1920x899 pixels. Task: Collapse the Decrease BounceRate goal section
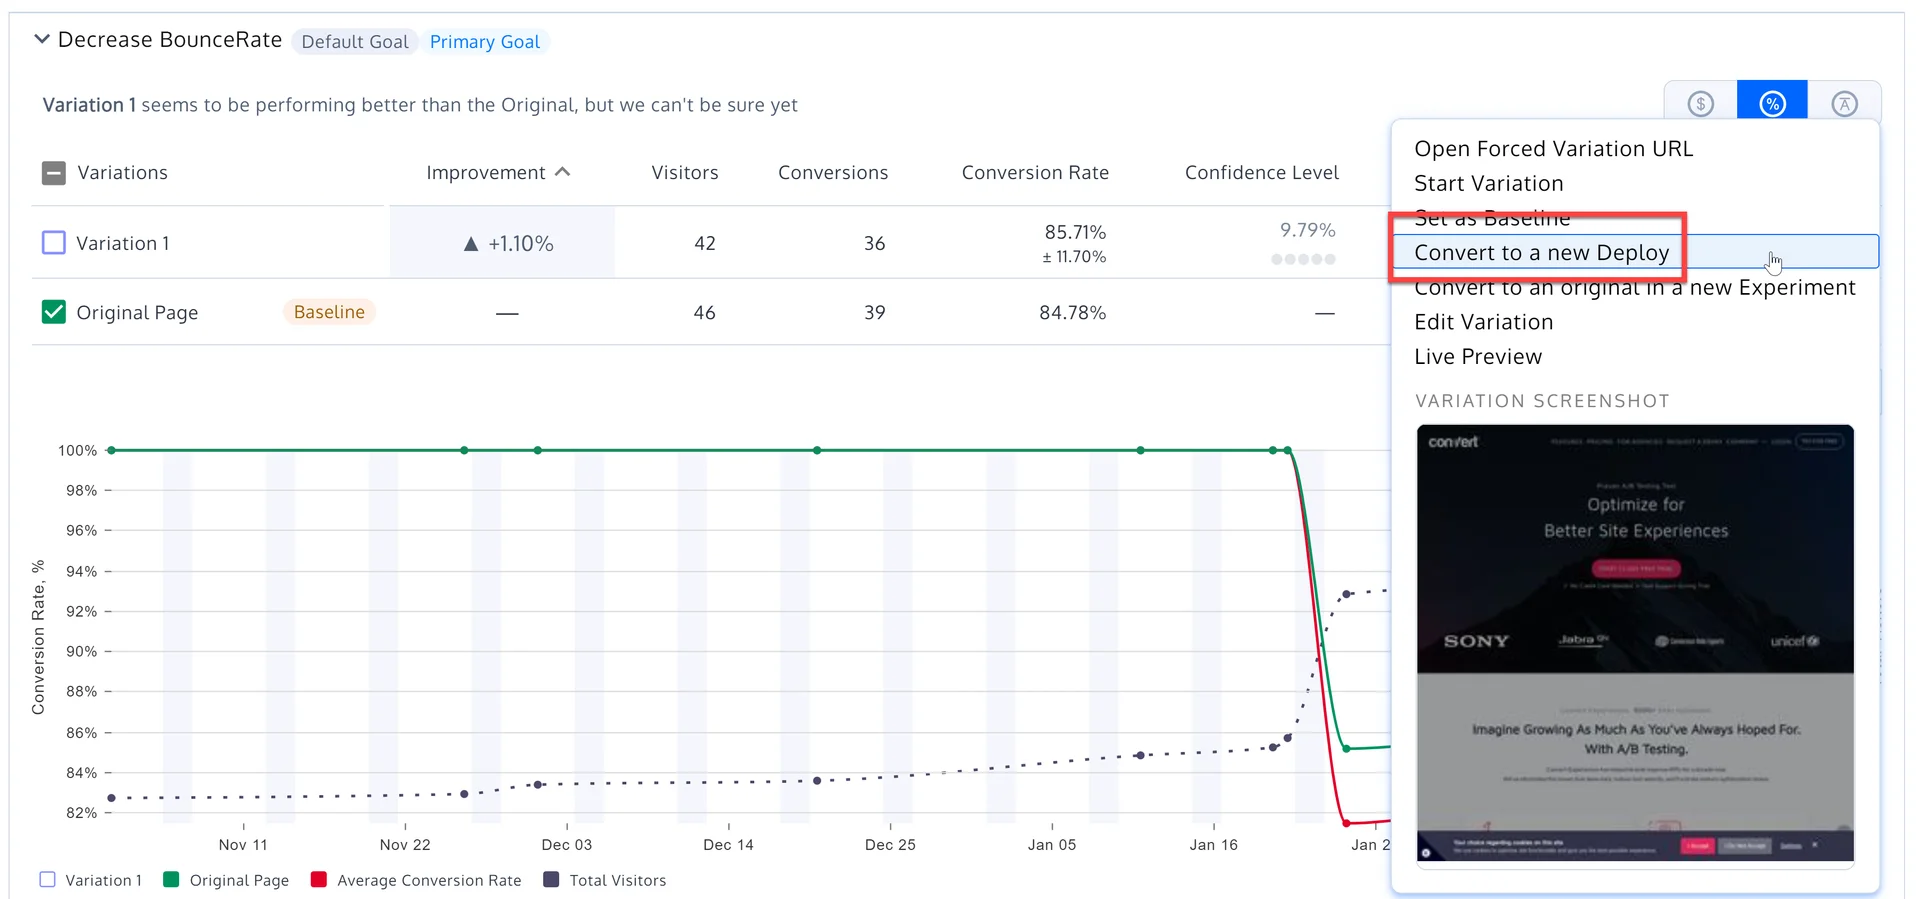tap(42, 39)
